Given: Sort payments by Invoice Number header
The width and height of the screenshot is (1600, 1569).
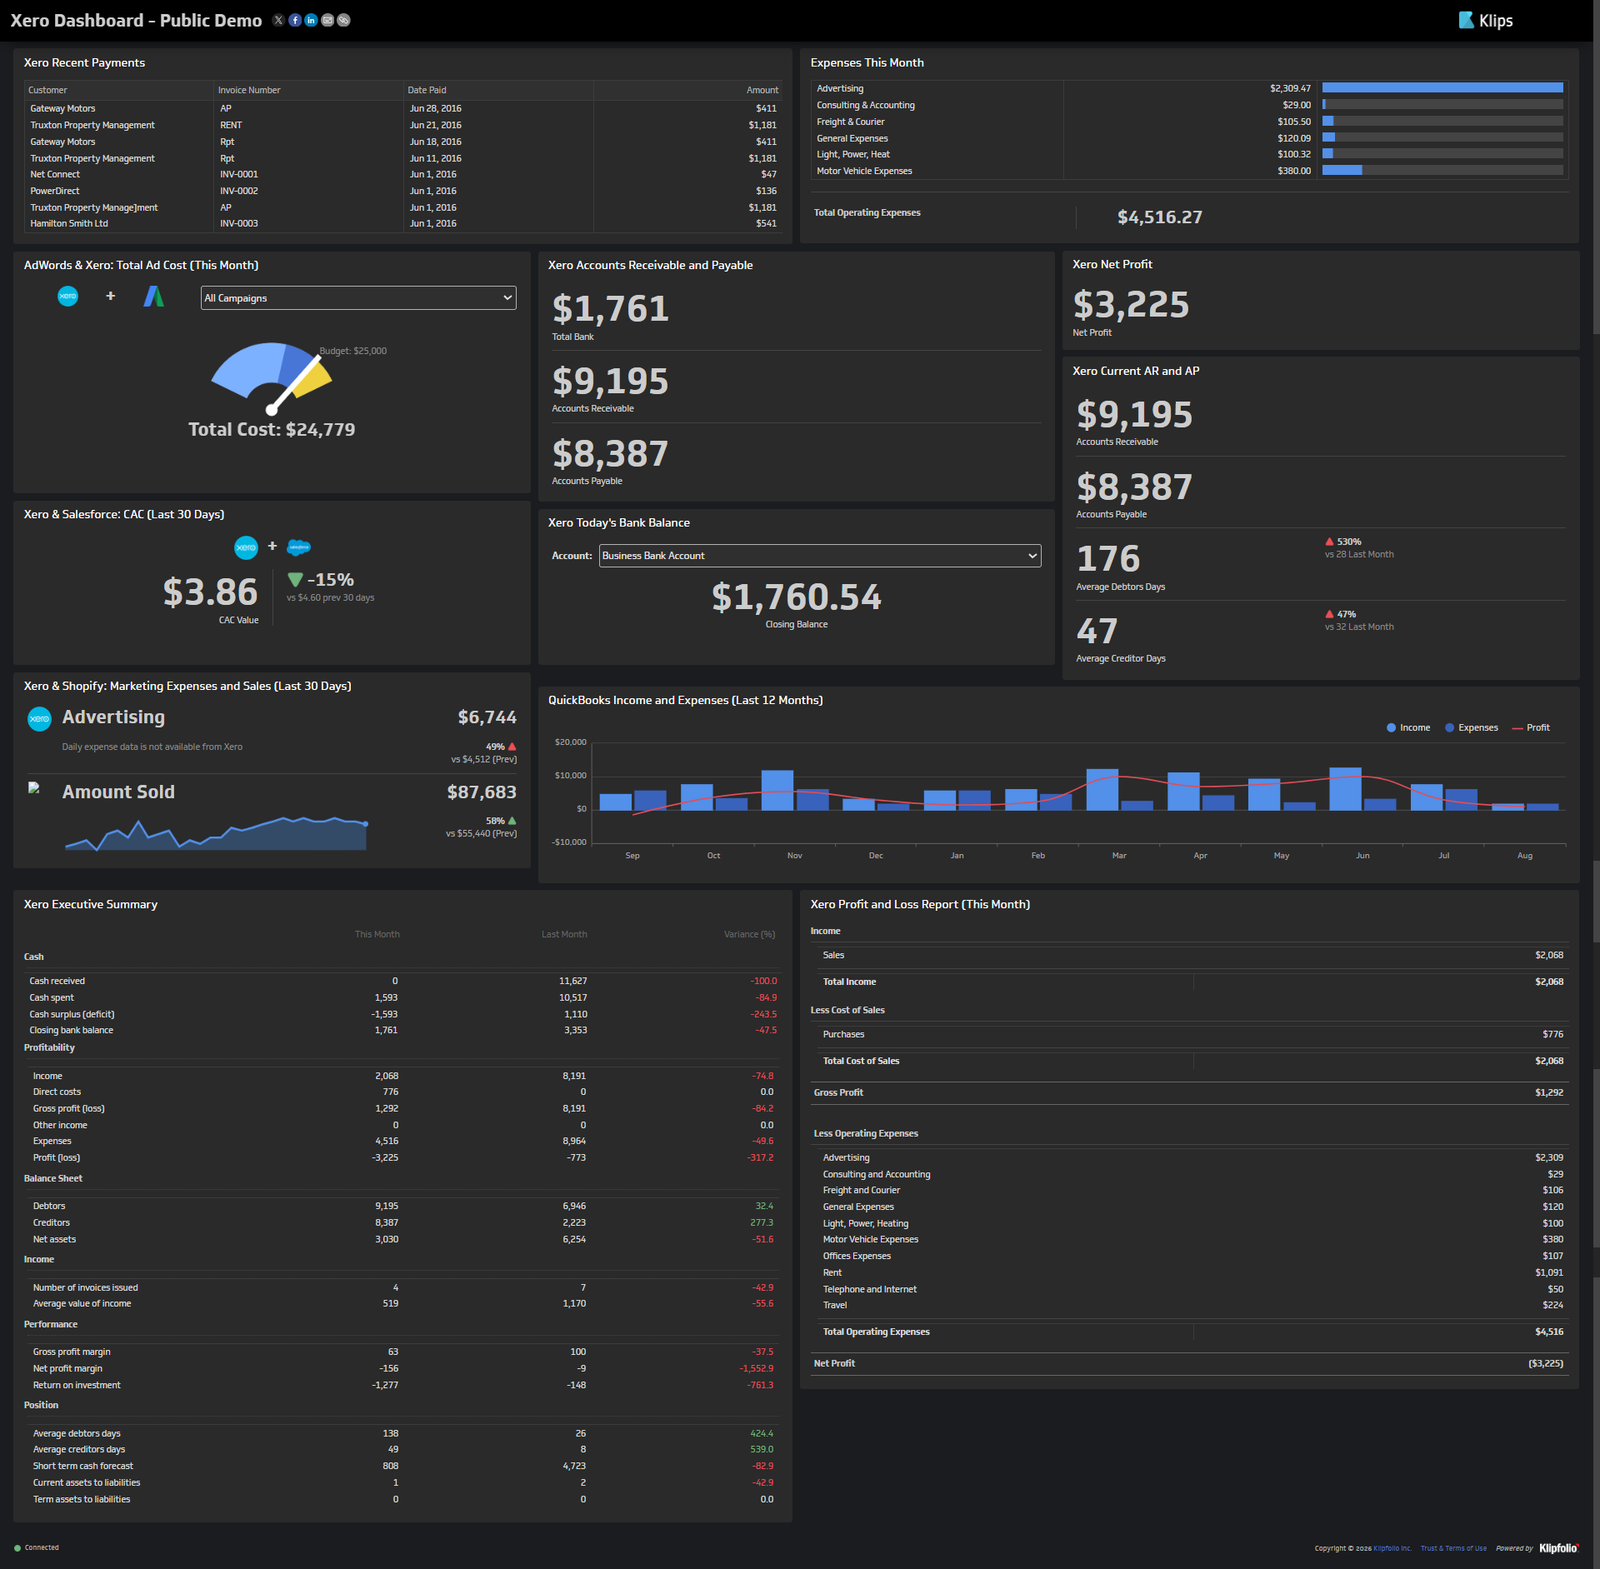Looking at the screenshot, I should tap(249, 90).
